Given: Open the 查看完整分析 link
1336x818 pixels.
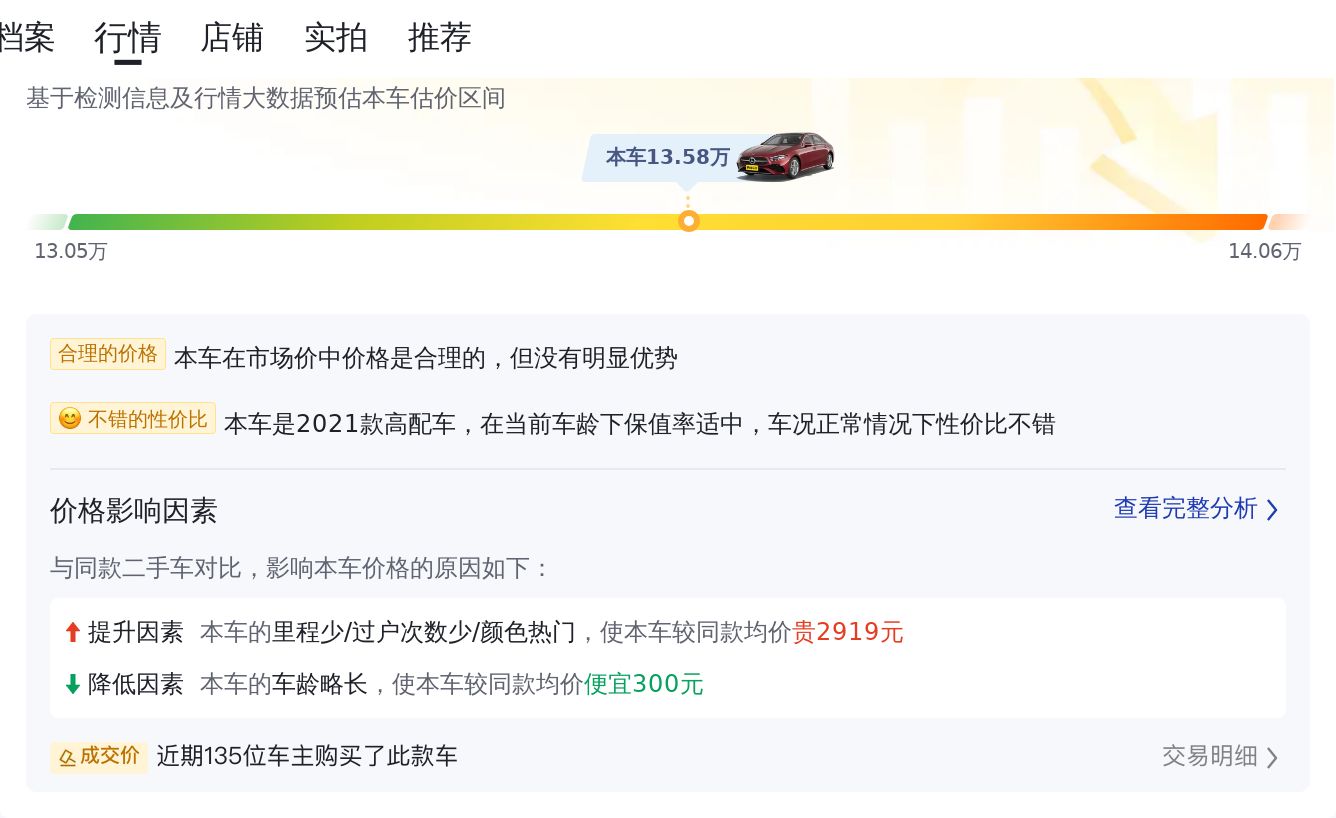Looking at the screenshot, I should (x=1186, y=509).
